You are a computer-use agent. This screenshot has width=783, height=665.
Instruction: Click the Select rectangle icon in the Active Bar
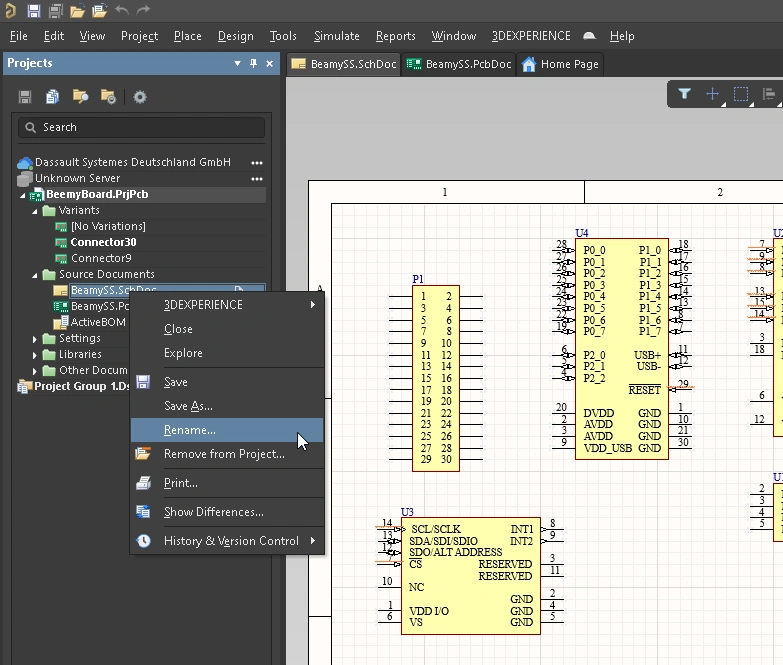click(741, 94)
